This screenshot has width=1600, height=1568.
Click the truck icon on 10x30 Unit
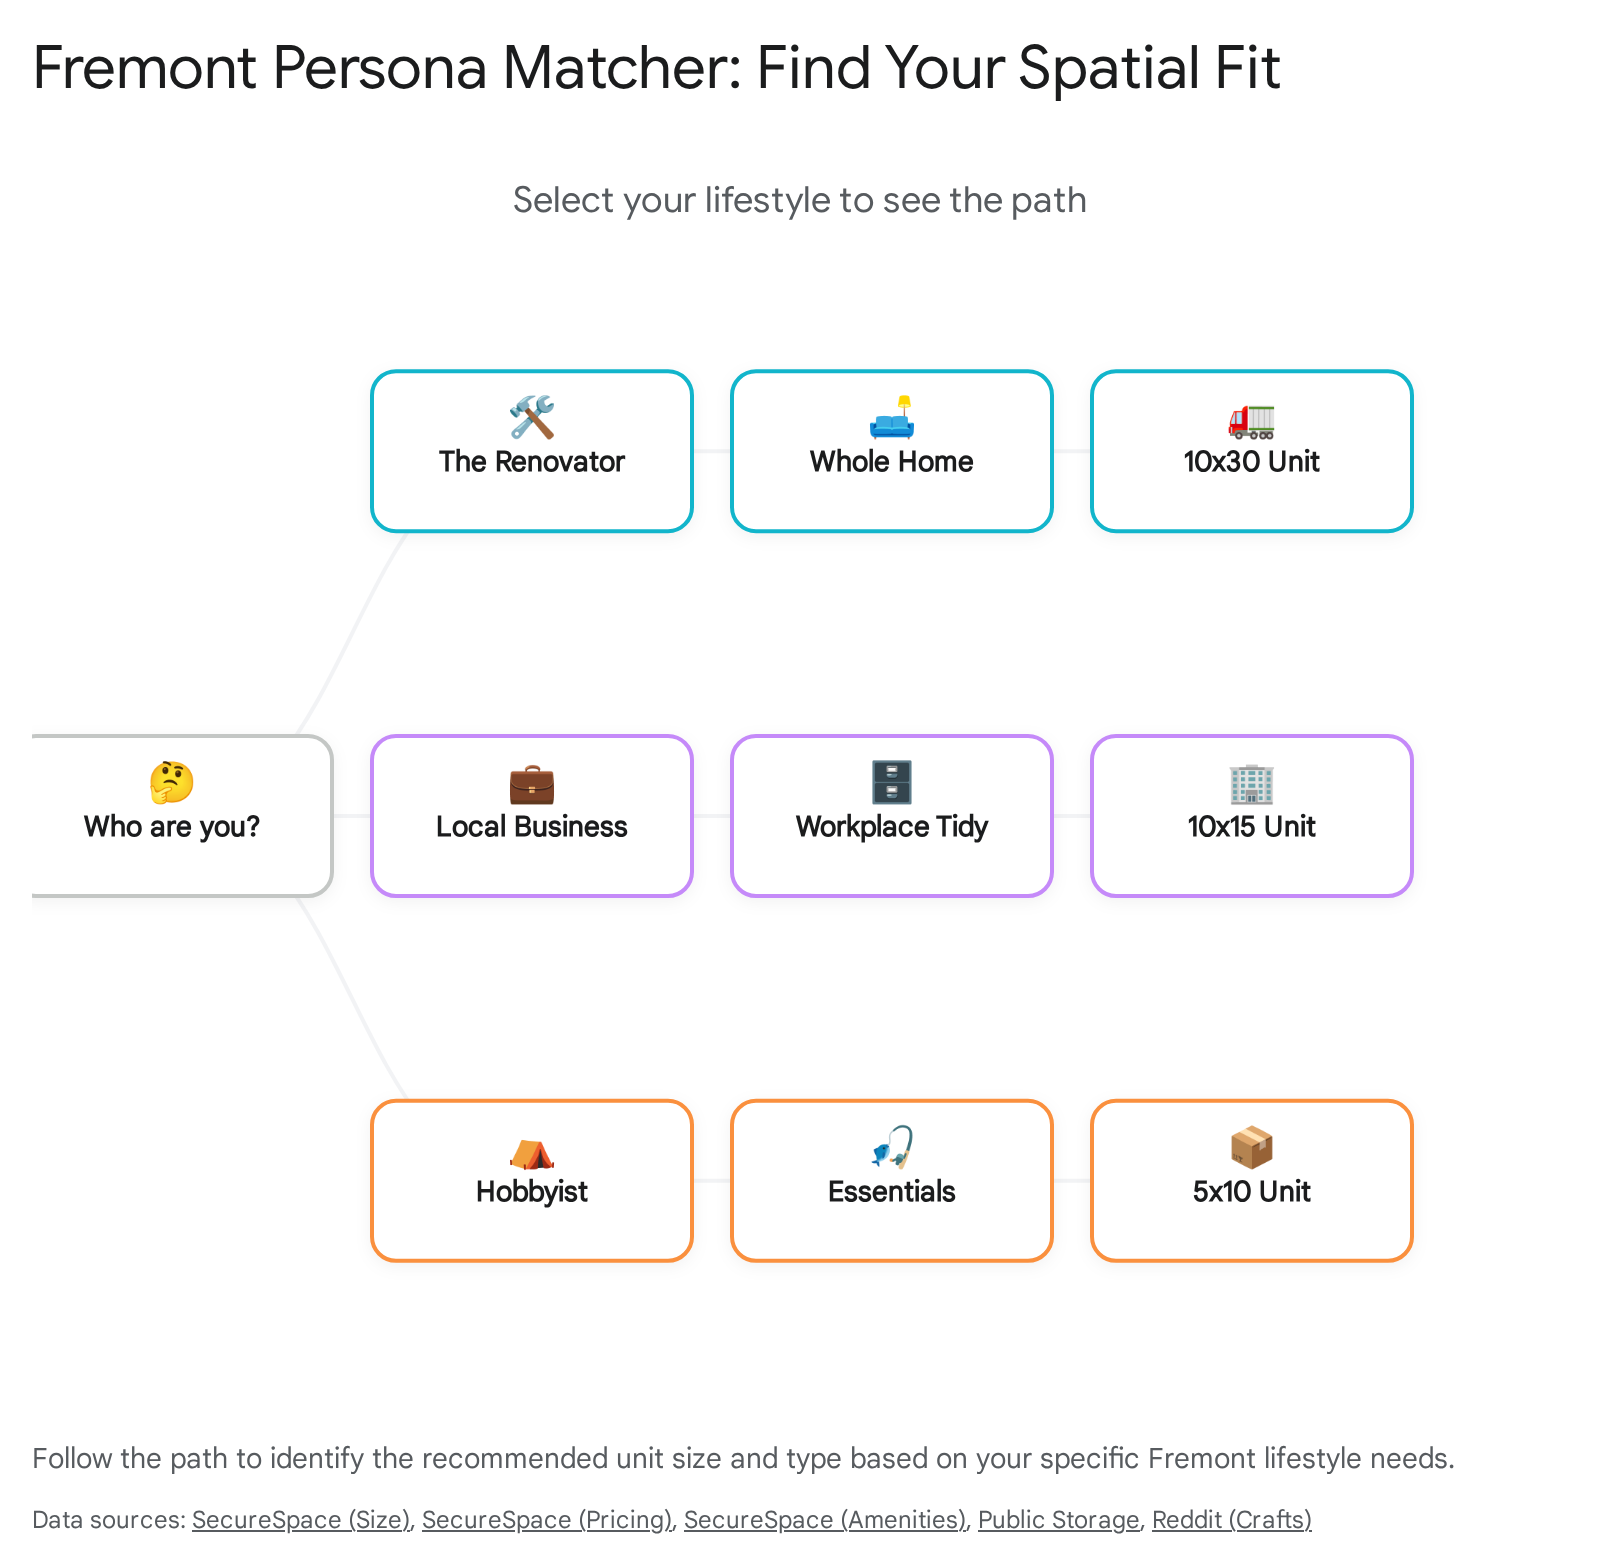coord(1251,419)
